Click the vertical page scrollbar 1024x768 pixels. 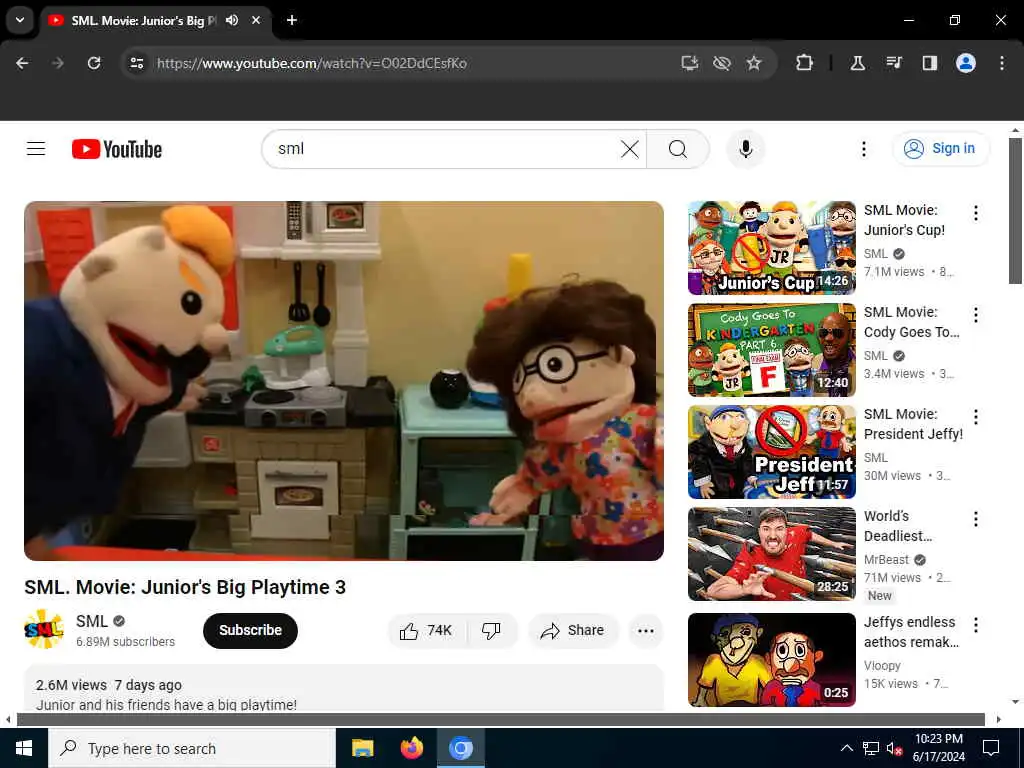[x=1015, y=211]
